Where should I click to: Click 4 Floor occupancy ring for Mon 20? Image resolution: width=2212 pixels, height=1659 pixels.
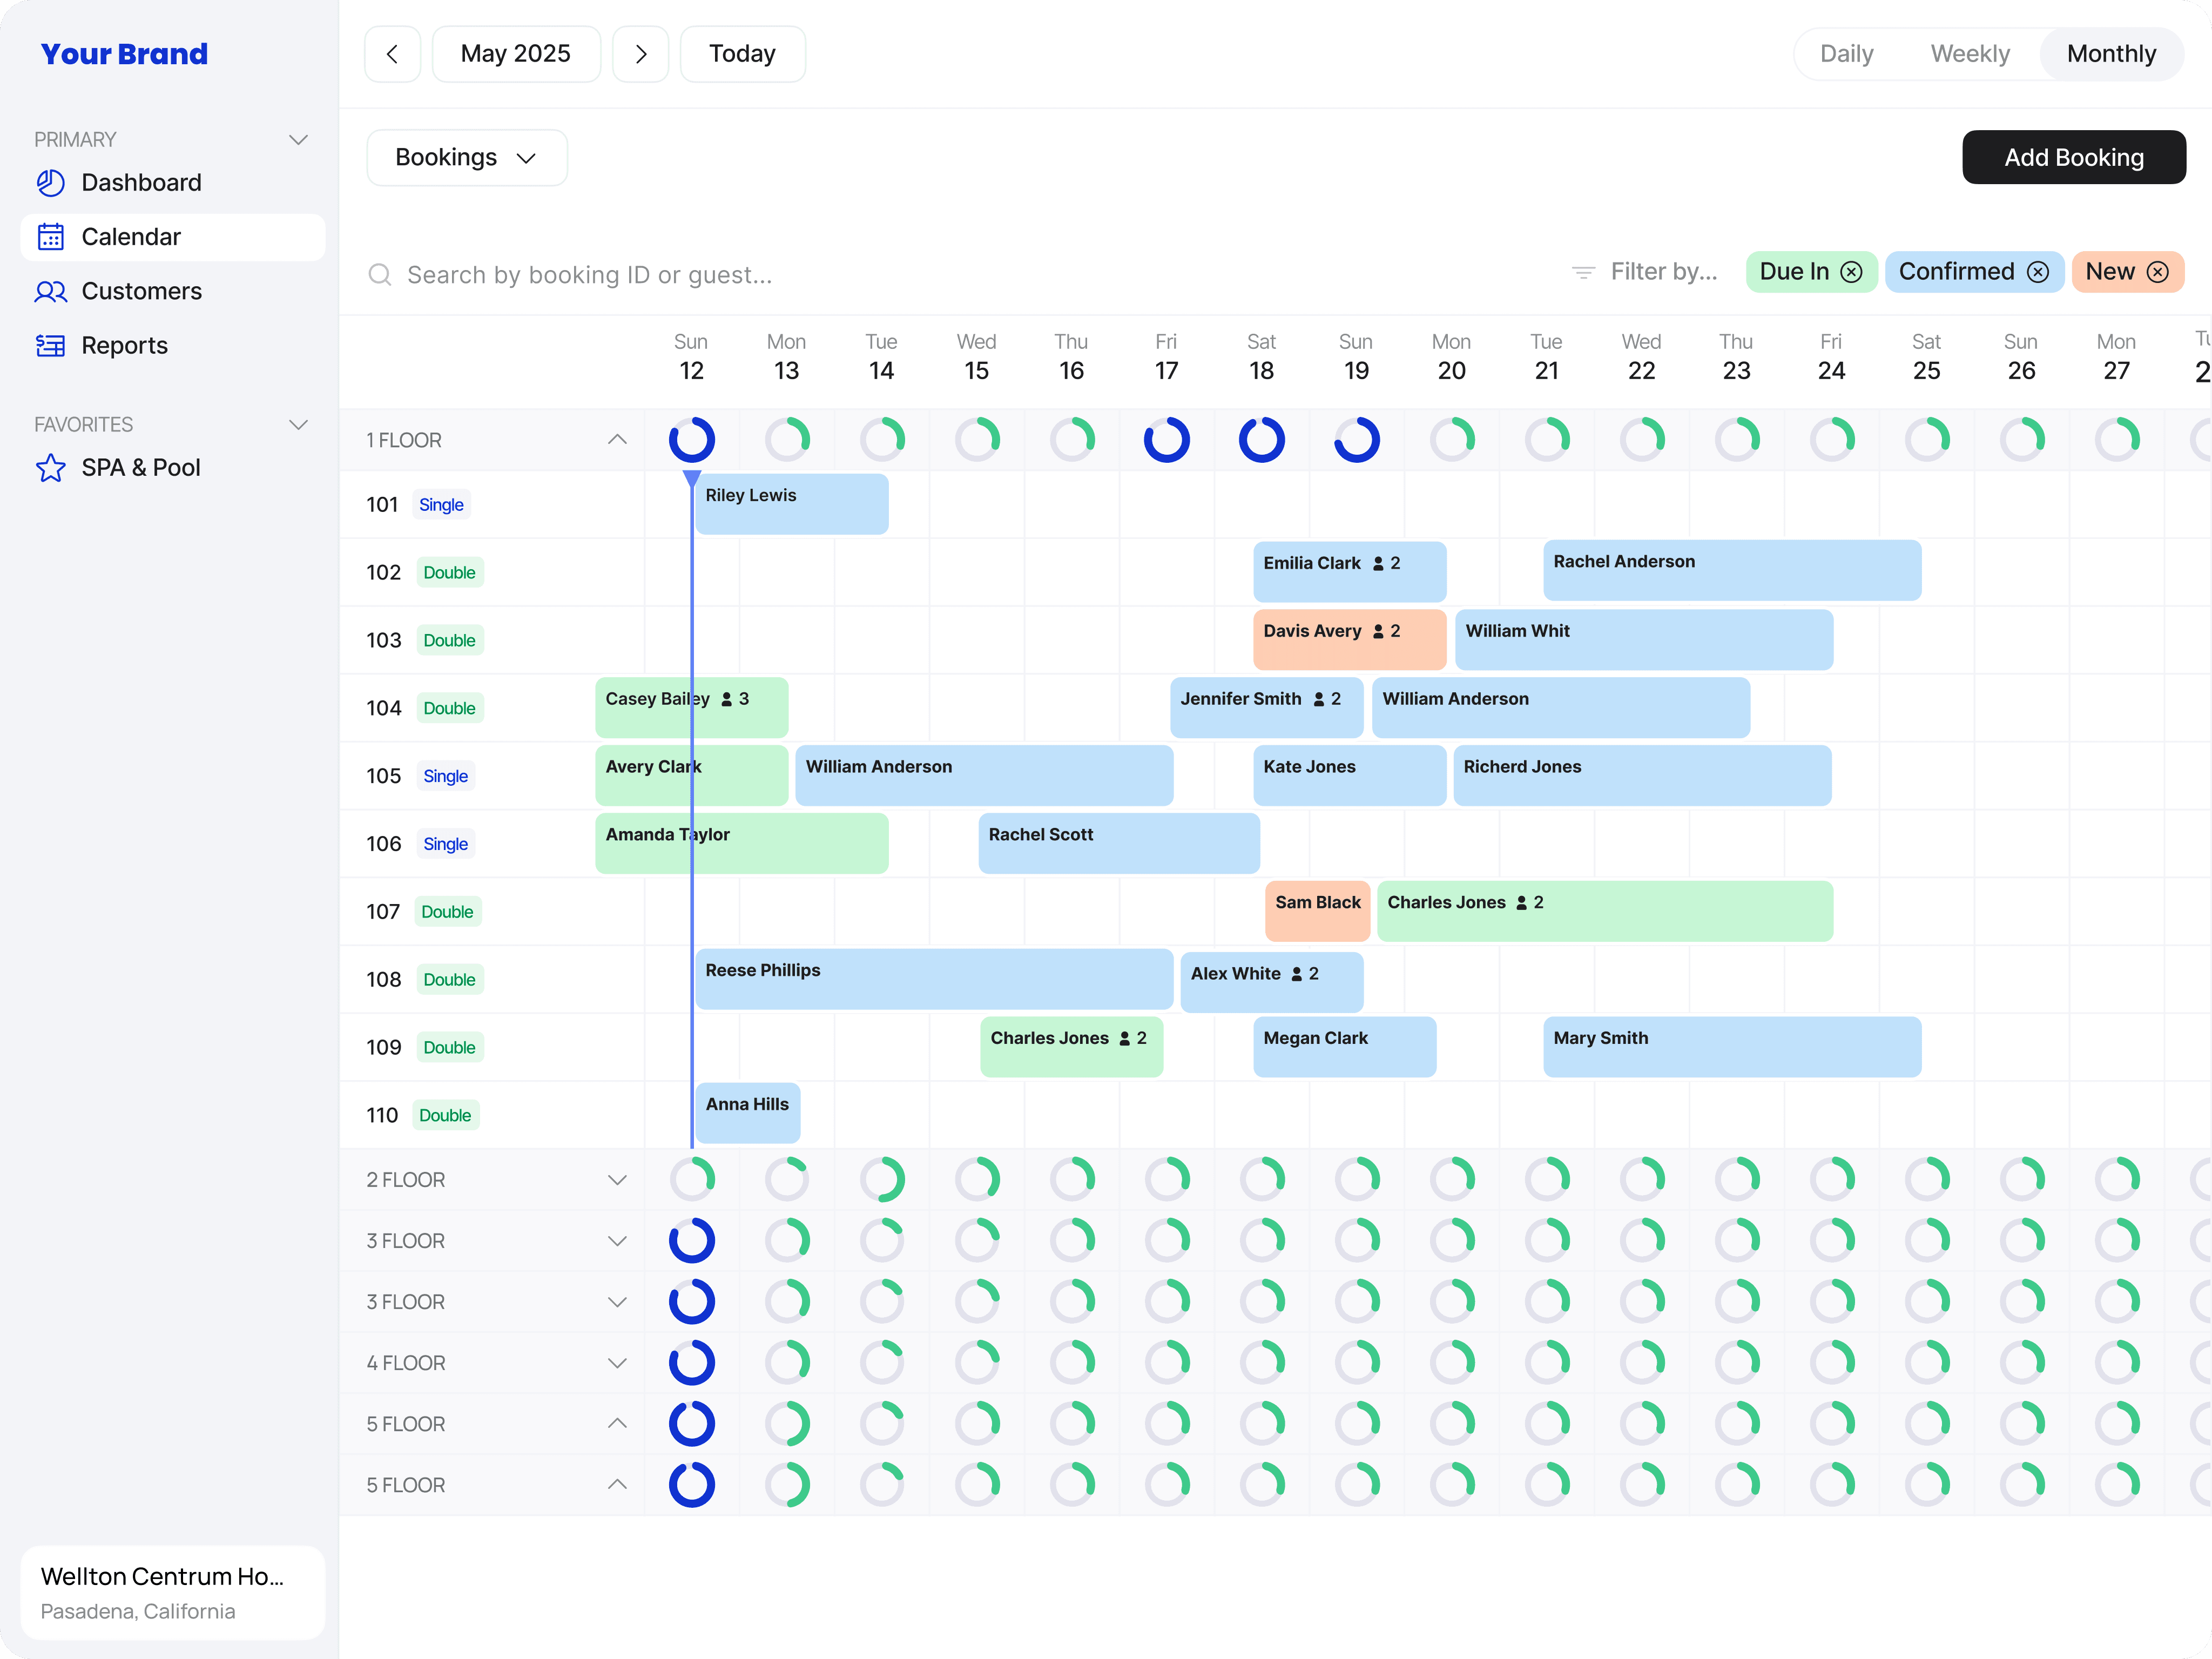coord(1452,1363)
